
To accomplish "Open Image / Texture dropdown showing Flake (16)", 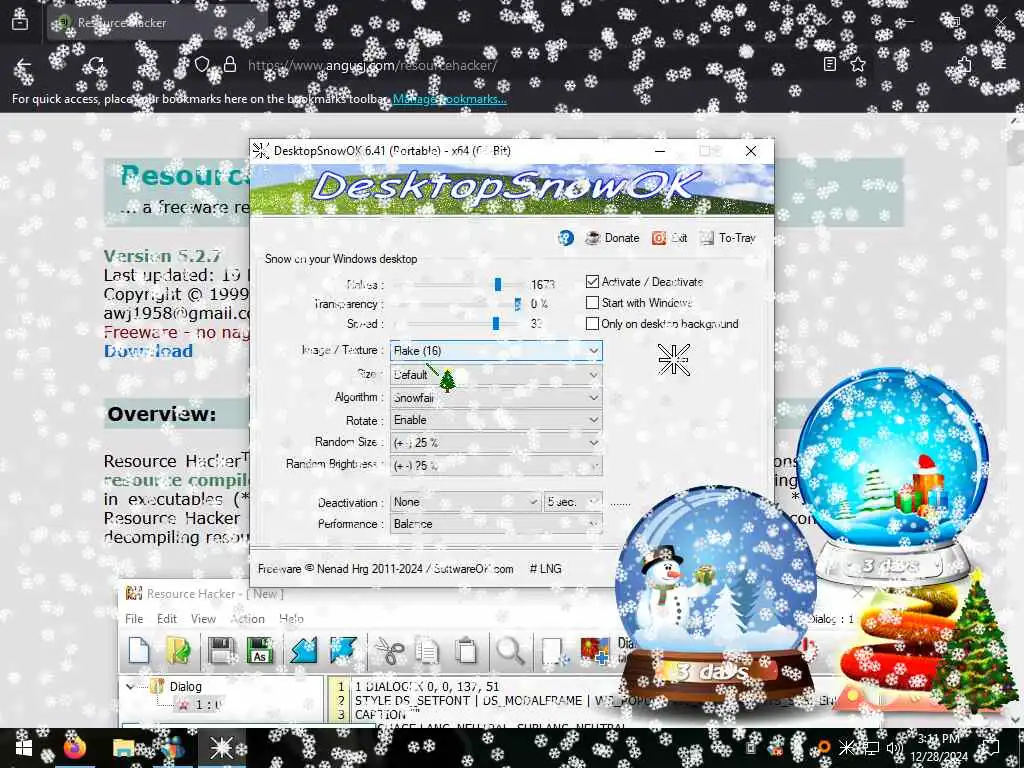I will (x=496, y=351).
